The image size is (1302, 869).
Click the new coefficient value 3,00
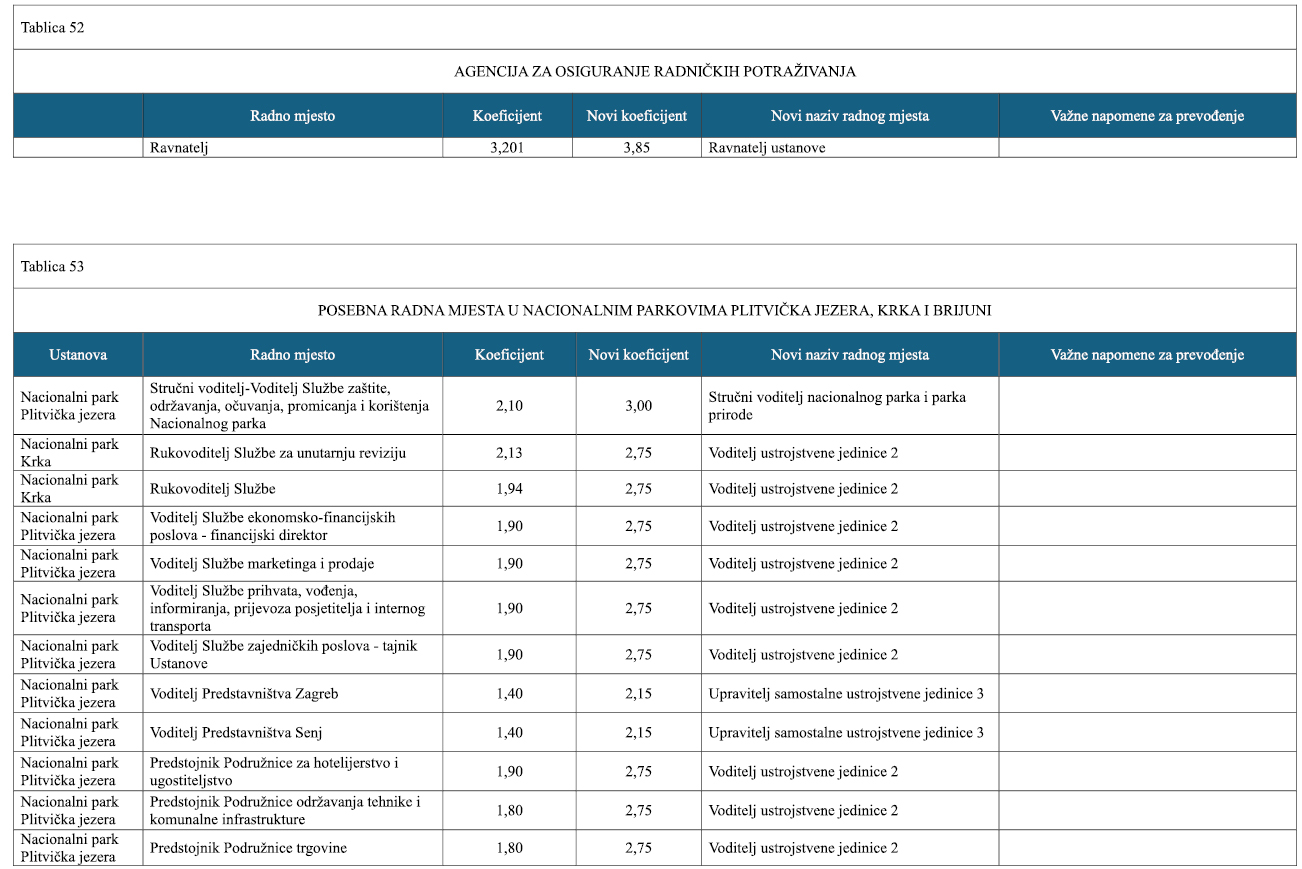coord(638,406)
